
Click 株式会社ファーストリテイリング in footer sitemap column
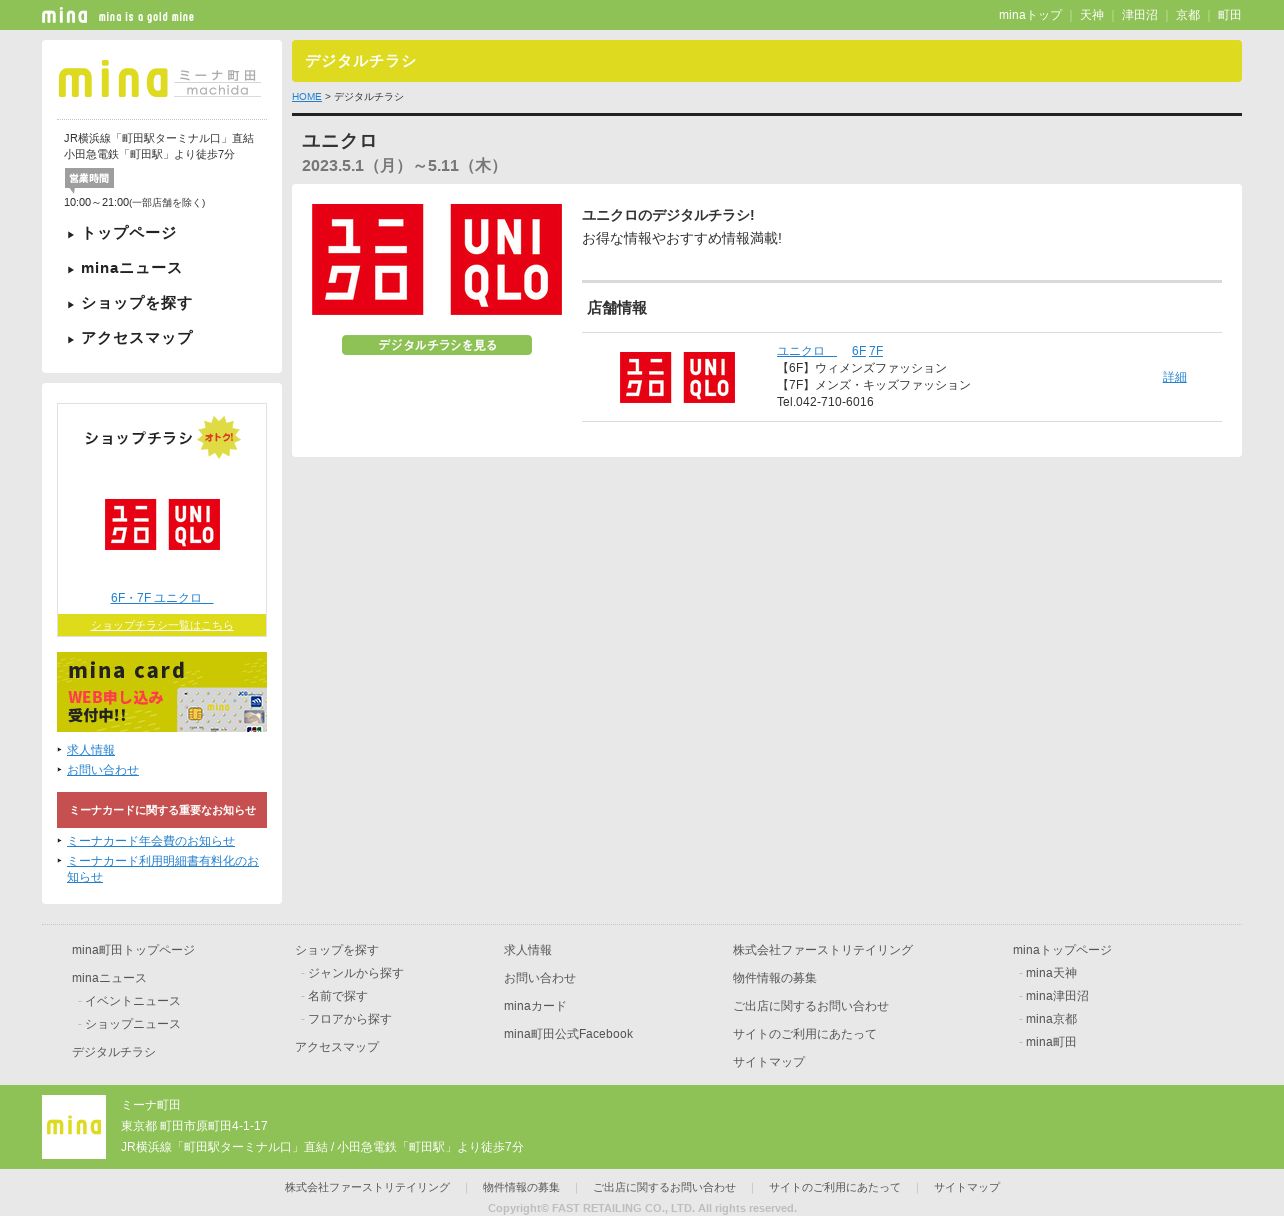(x=823, y=950)
